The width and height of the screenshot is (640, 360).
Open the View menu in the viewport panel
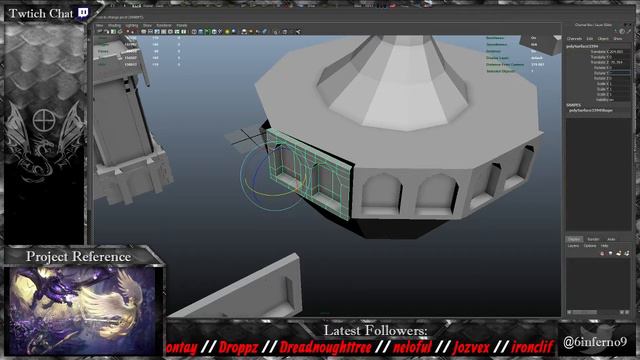point(100,25)
